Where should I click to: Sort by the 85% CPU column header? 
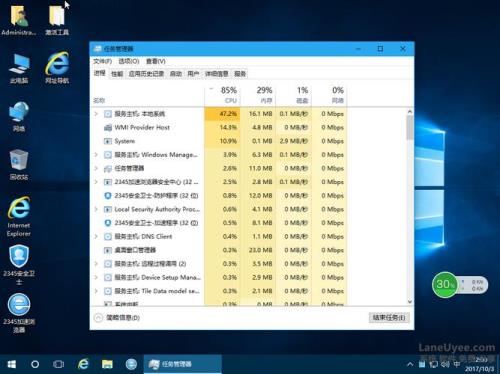(x=222, y=95)
